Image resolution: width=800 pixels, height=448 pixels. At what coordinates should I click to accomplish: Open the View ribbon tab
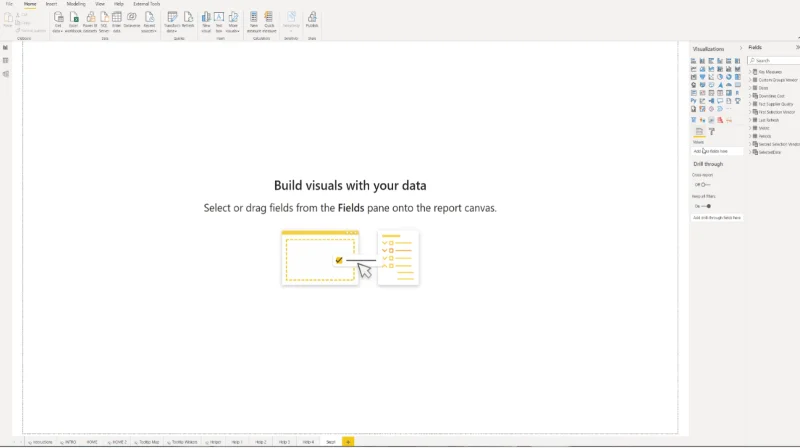tap(99, 4)
